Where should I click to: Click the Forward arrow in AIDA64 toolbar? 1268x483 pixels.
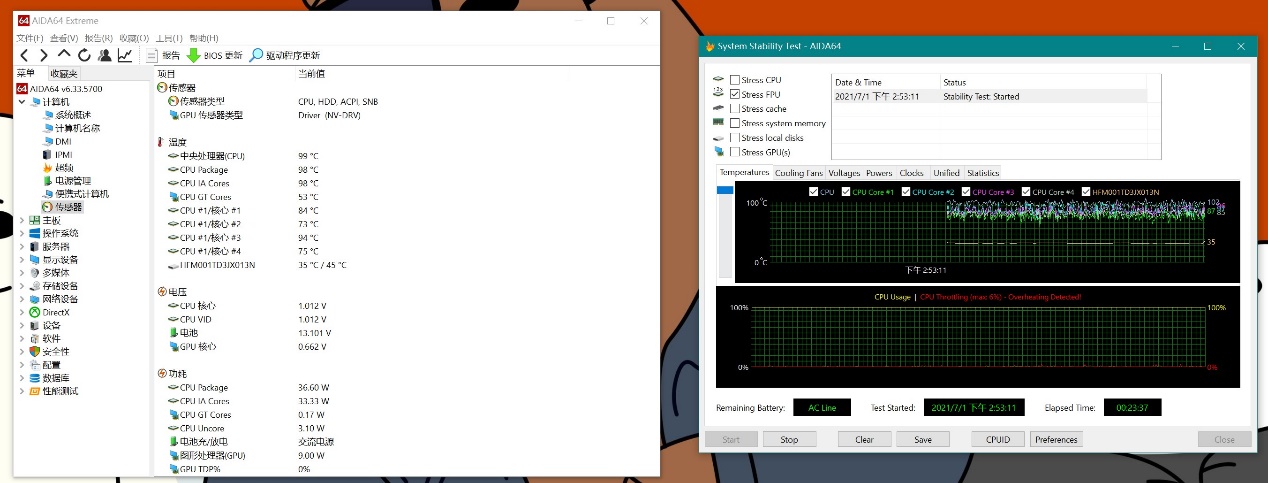[x=44, y=55]
